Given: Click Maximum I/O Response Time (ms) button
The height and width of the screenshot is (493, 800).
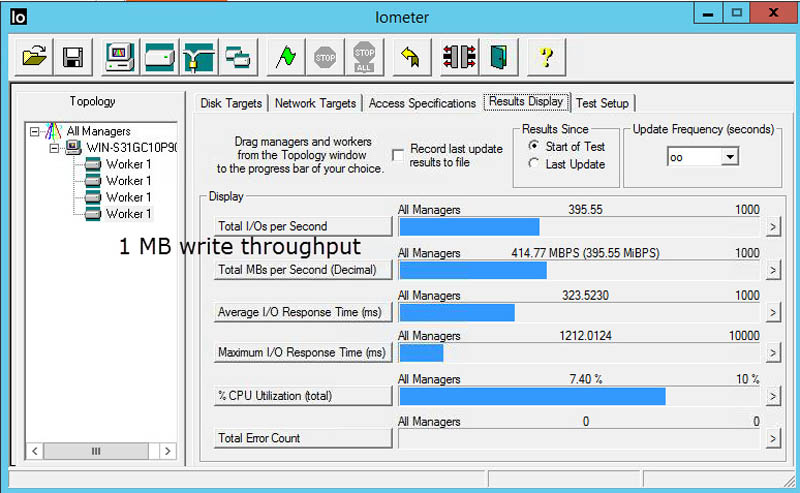Looking at the screenshot, I should pyautogui.click(x=303, y=352).
